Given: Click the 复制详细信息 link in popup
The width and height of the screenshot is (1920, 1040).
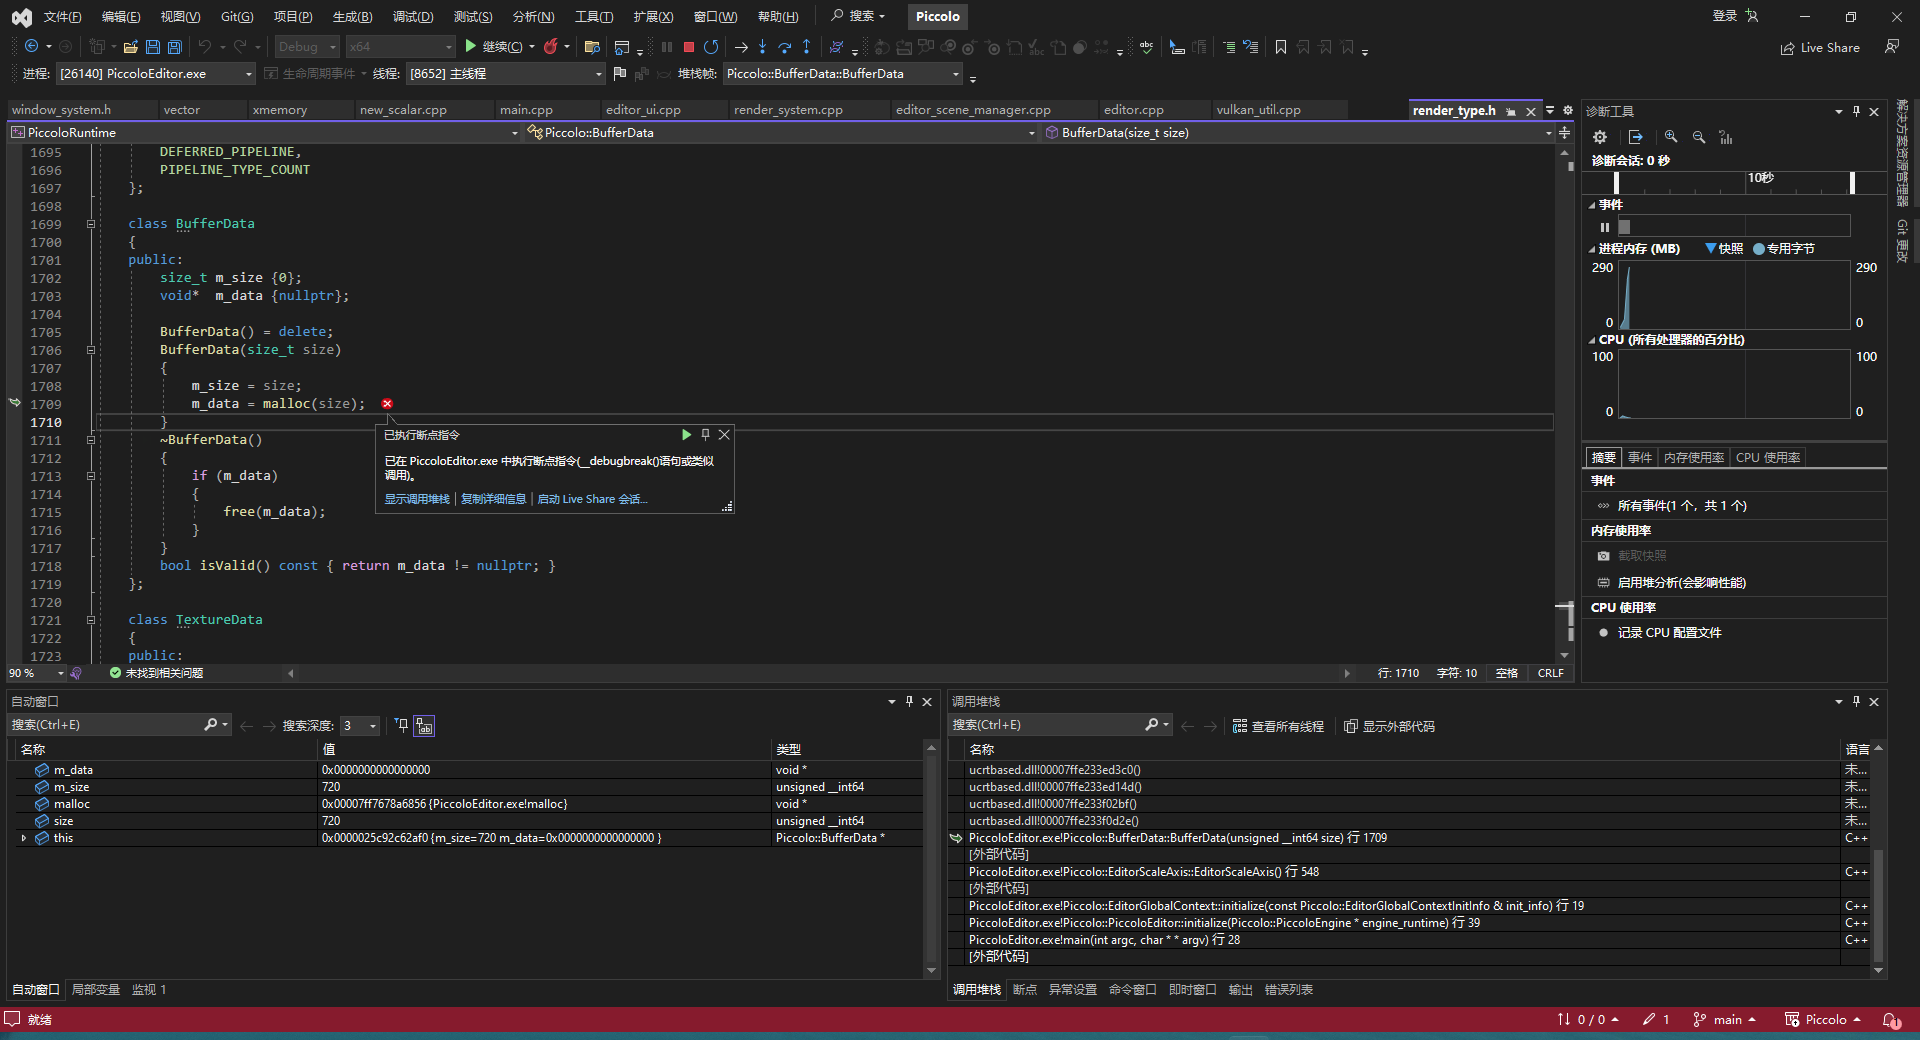Looking at the screenshot, I should [x=493, y=499].
